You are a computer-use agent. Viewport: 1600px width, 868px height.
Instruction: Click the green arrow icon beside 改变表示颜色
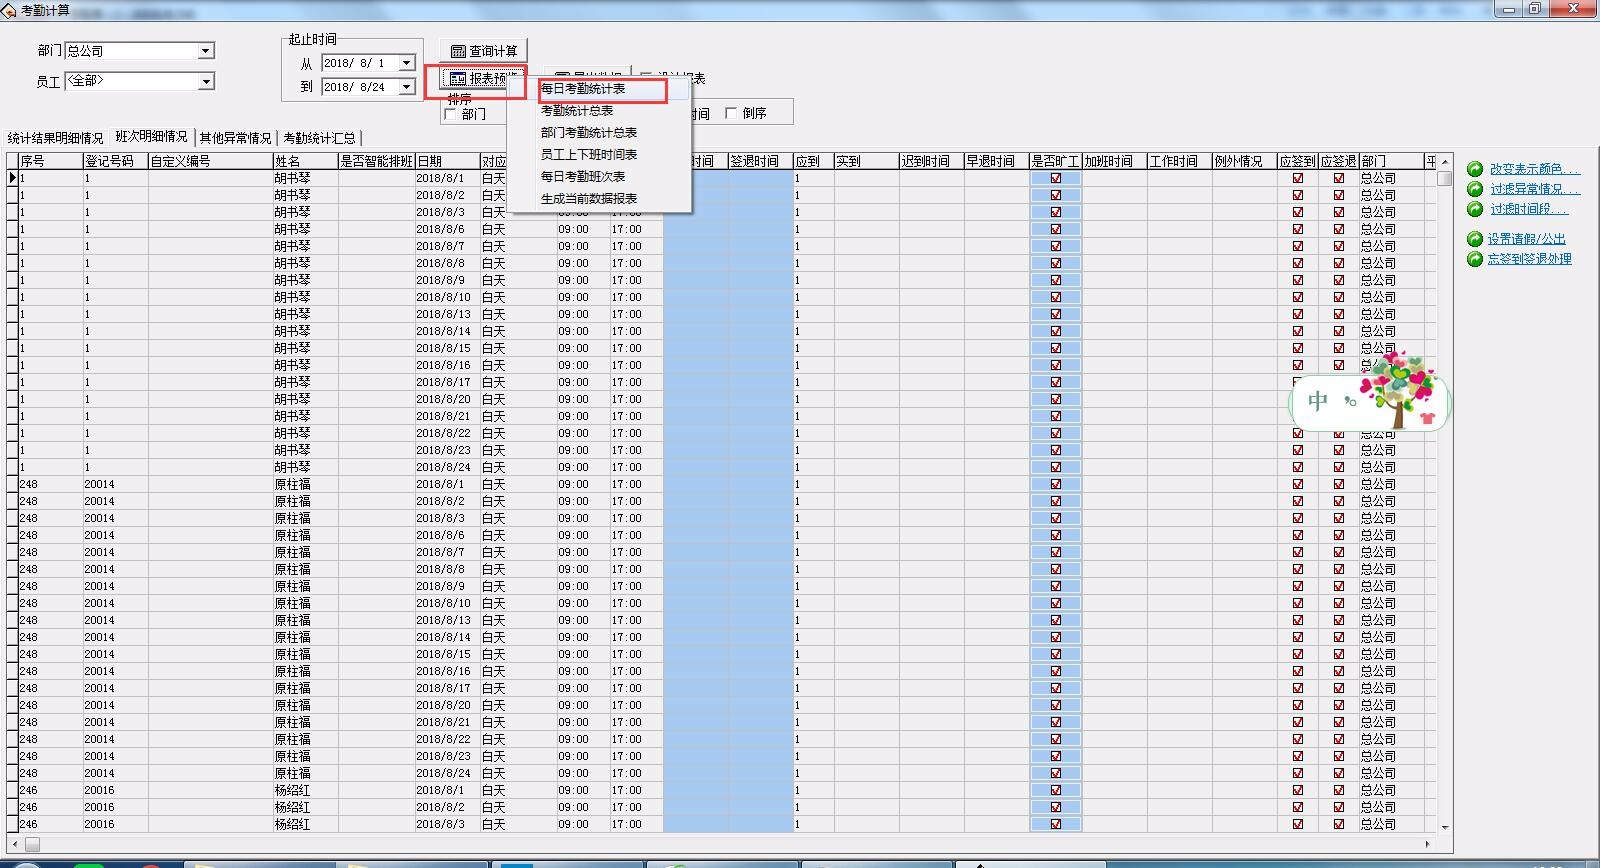pos(1475,169)
